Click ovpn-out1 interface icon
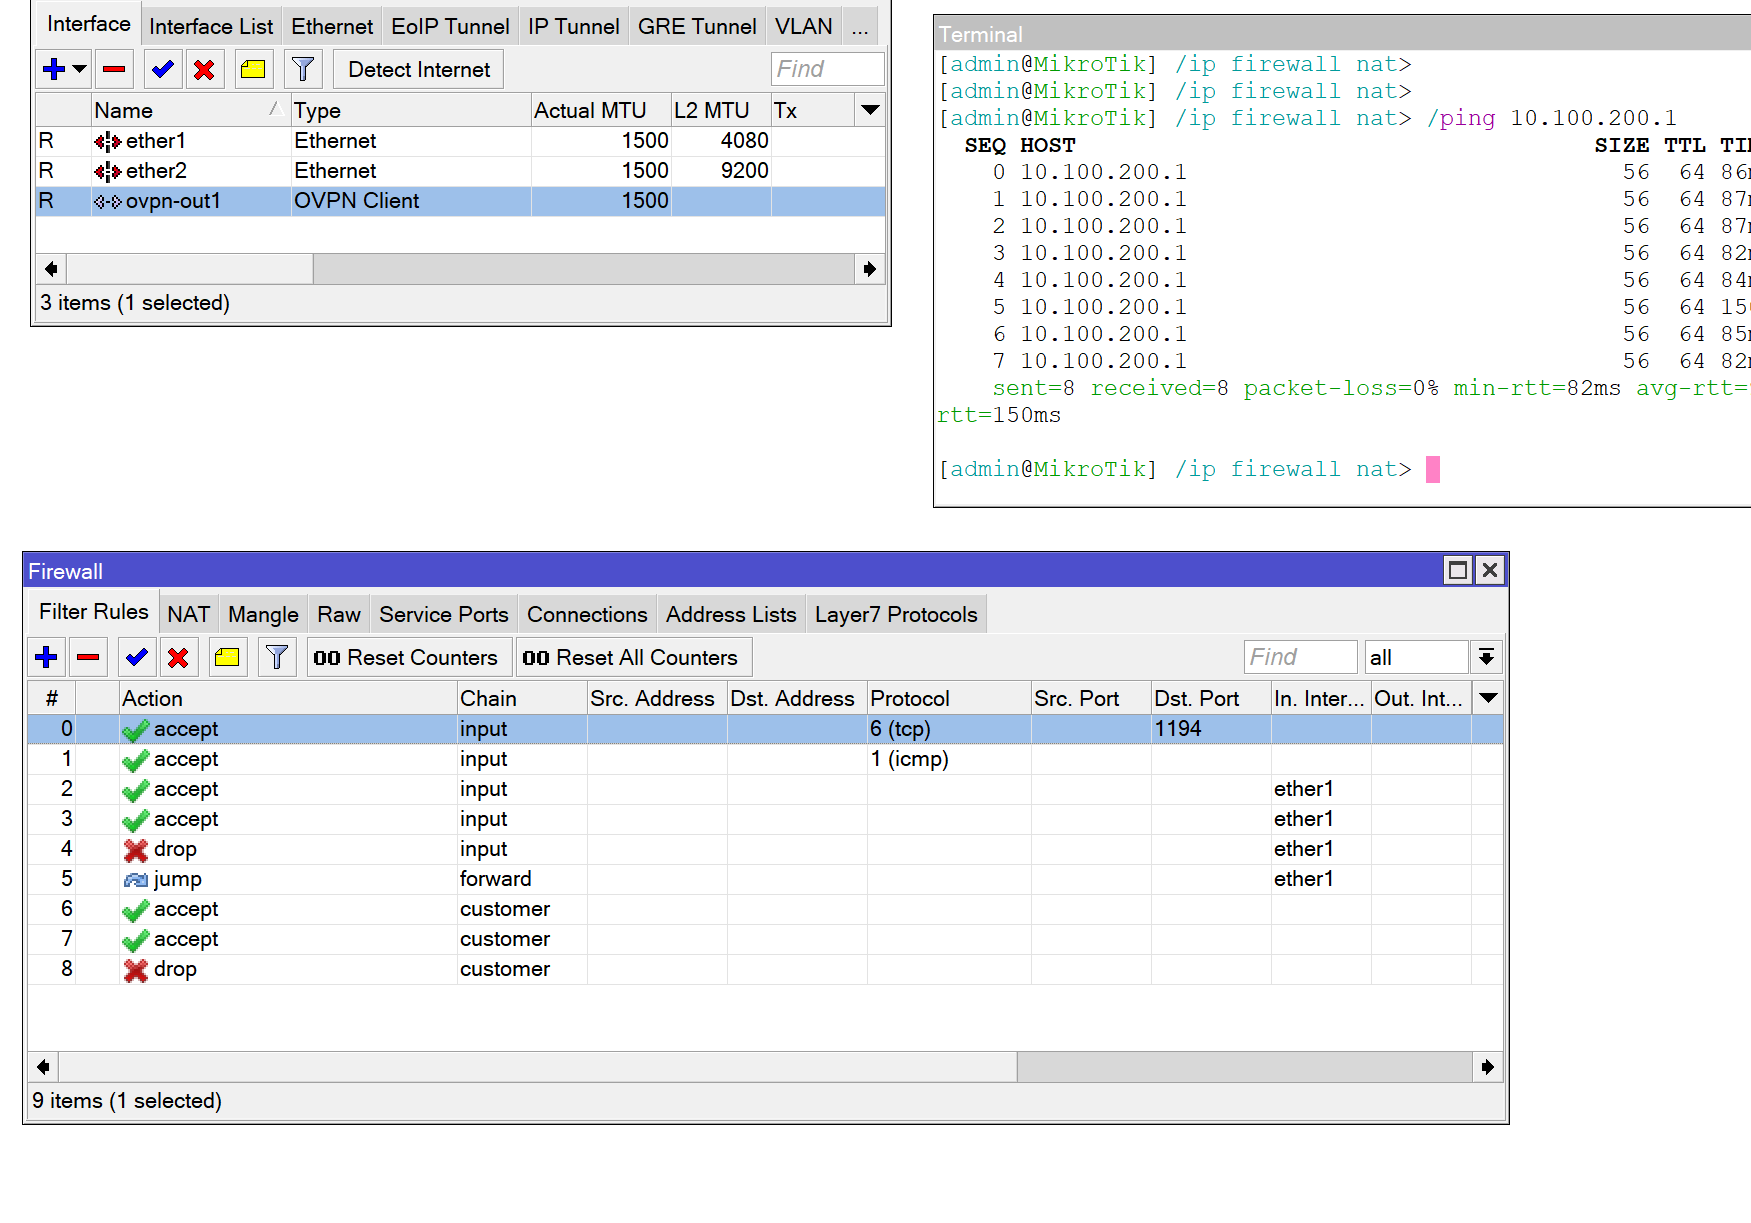1751x1223 pixels. point(107,201)
